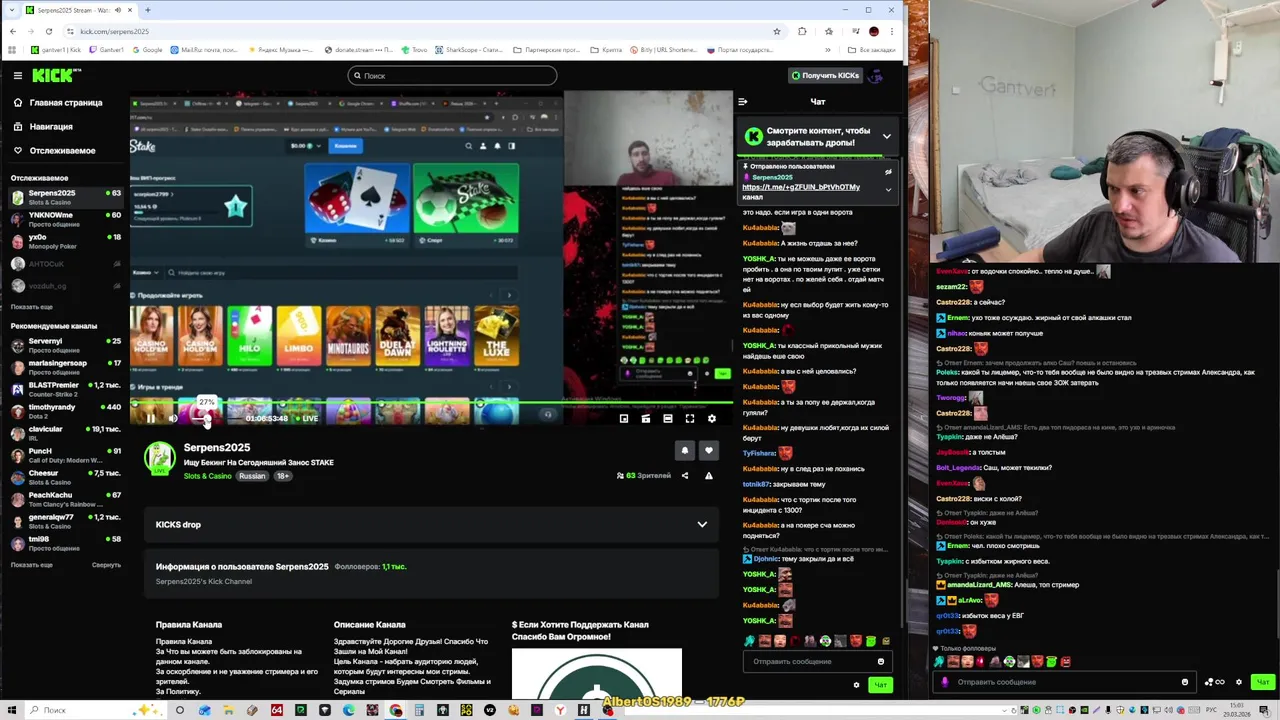Screen dimensions: 1280x720
Task: Share the stream via share icon
Action: [x=685, y=476]
